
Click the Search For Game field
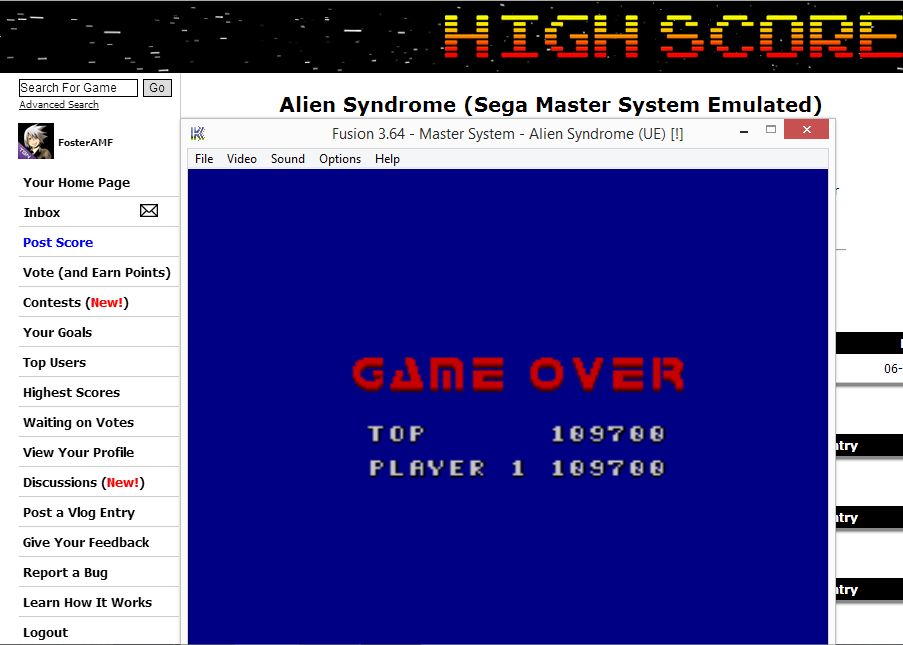78,88
